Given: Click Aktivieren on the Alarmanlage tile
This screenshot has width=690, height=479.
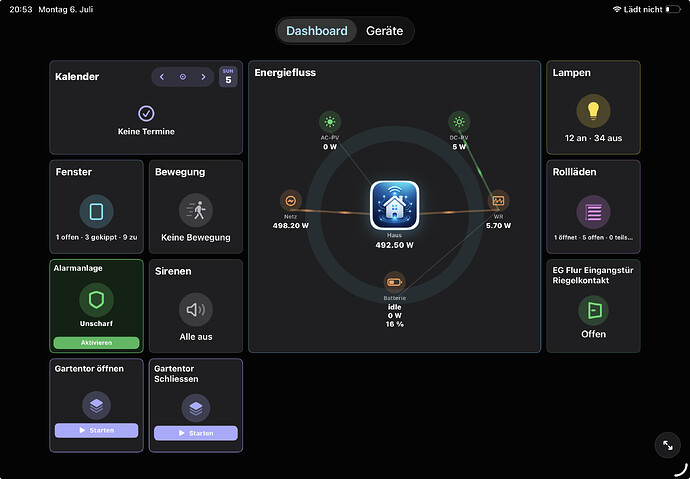Looking at the screenshot, I should 96,343.
